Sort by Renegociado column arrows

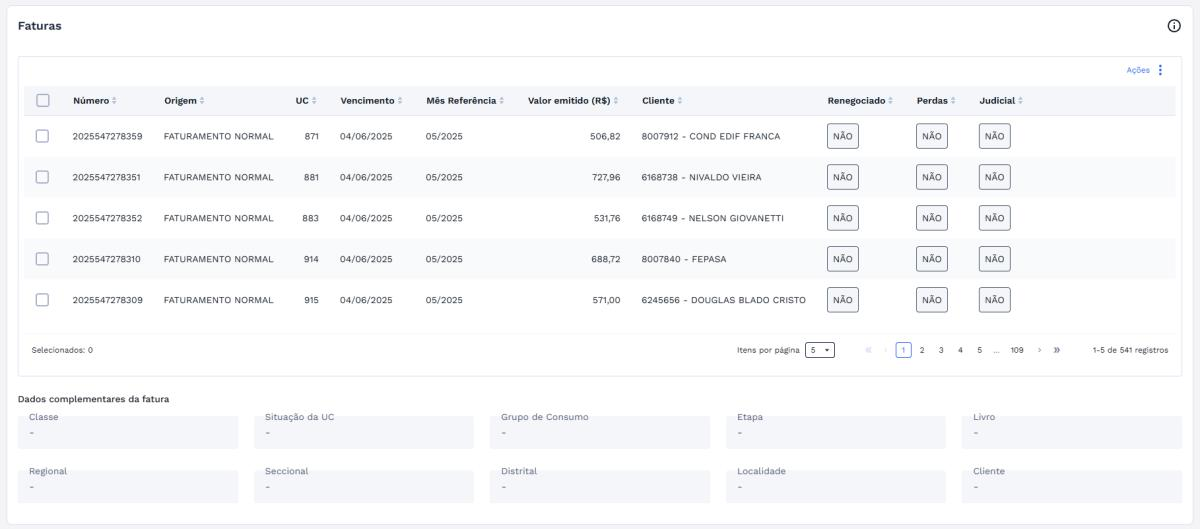tap(890, 101)
